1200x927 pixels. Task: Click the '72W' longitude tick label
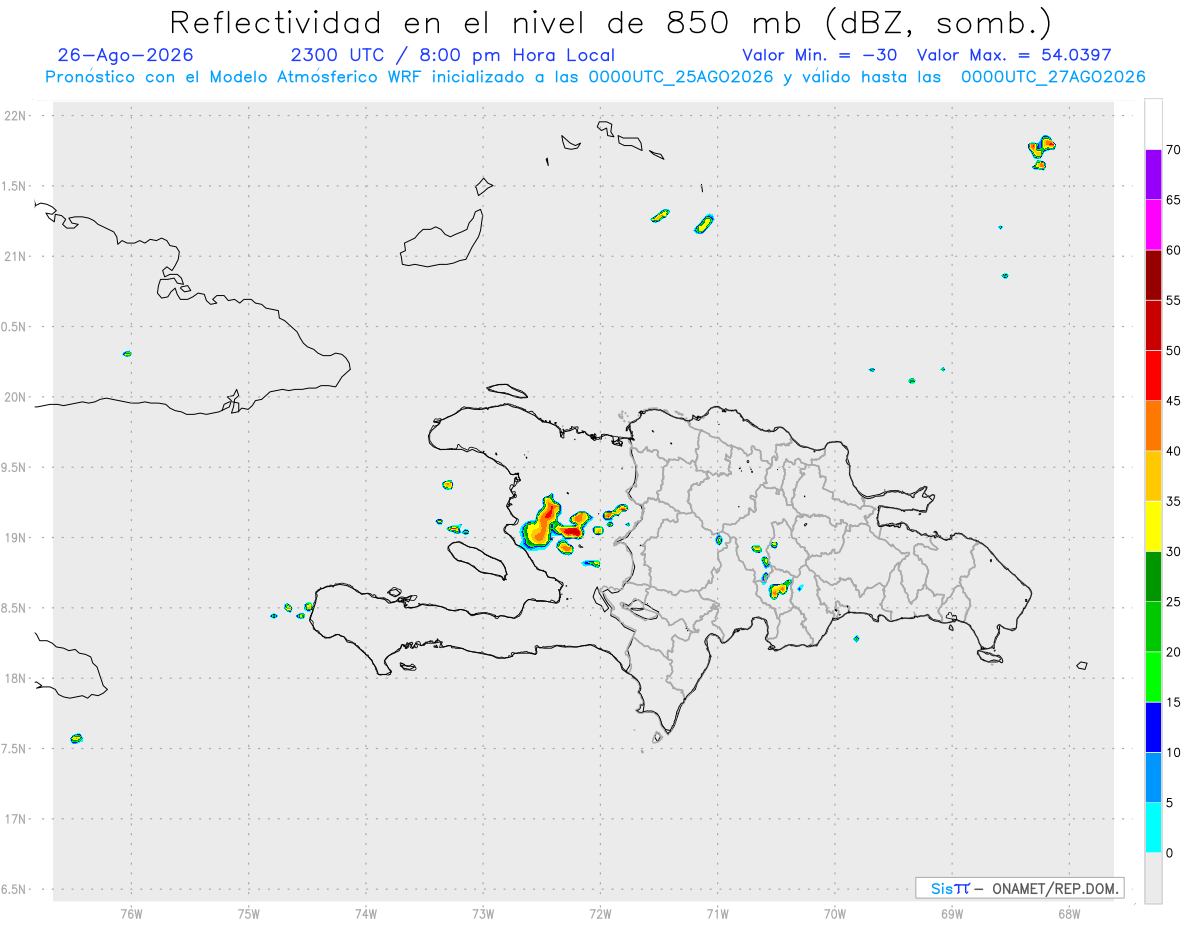pos(600,913)
